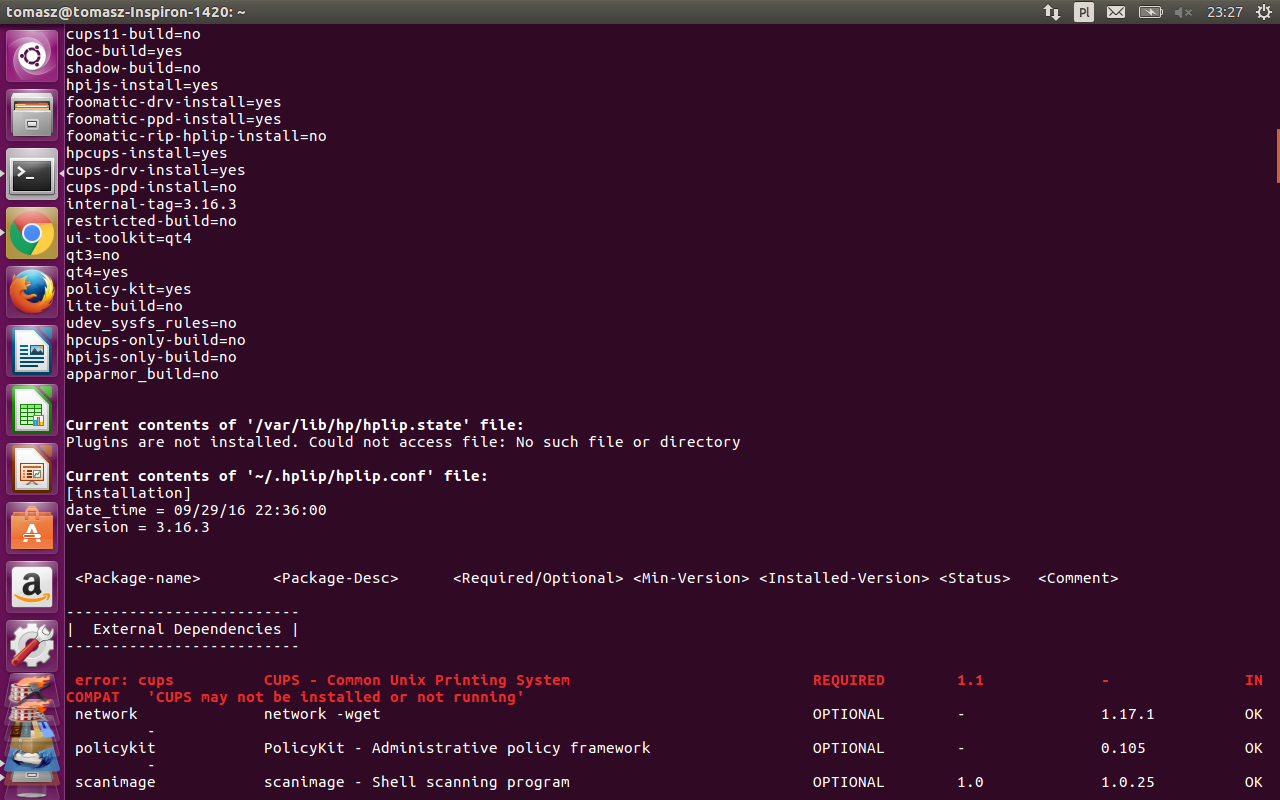Click the '~/.hplip/hplip.conf' heading line
The image size is (1280, 800).
click(x=277, y=476)
